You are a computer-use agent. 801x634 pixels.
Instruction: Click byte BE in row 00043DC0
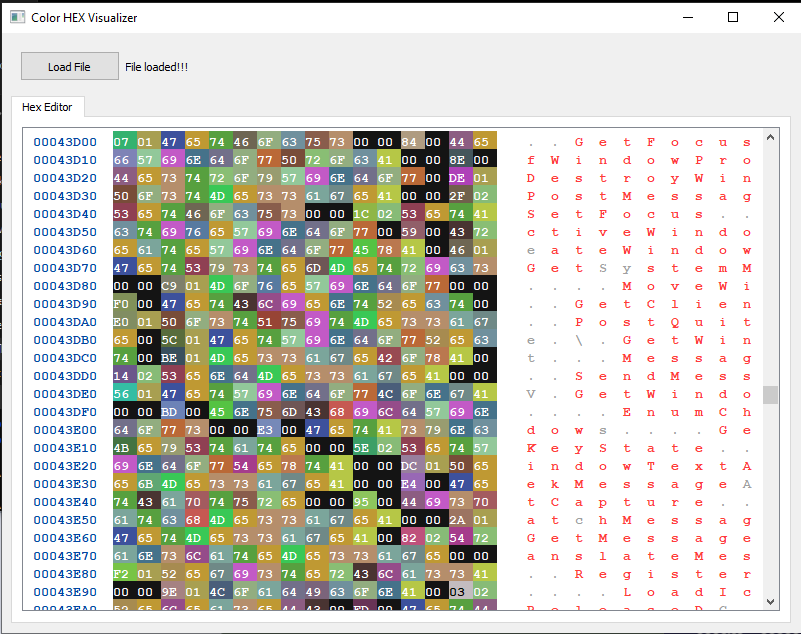[x=173, y=358]
